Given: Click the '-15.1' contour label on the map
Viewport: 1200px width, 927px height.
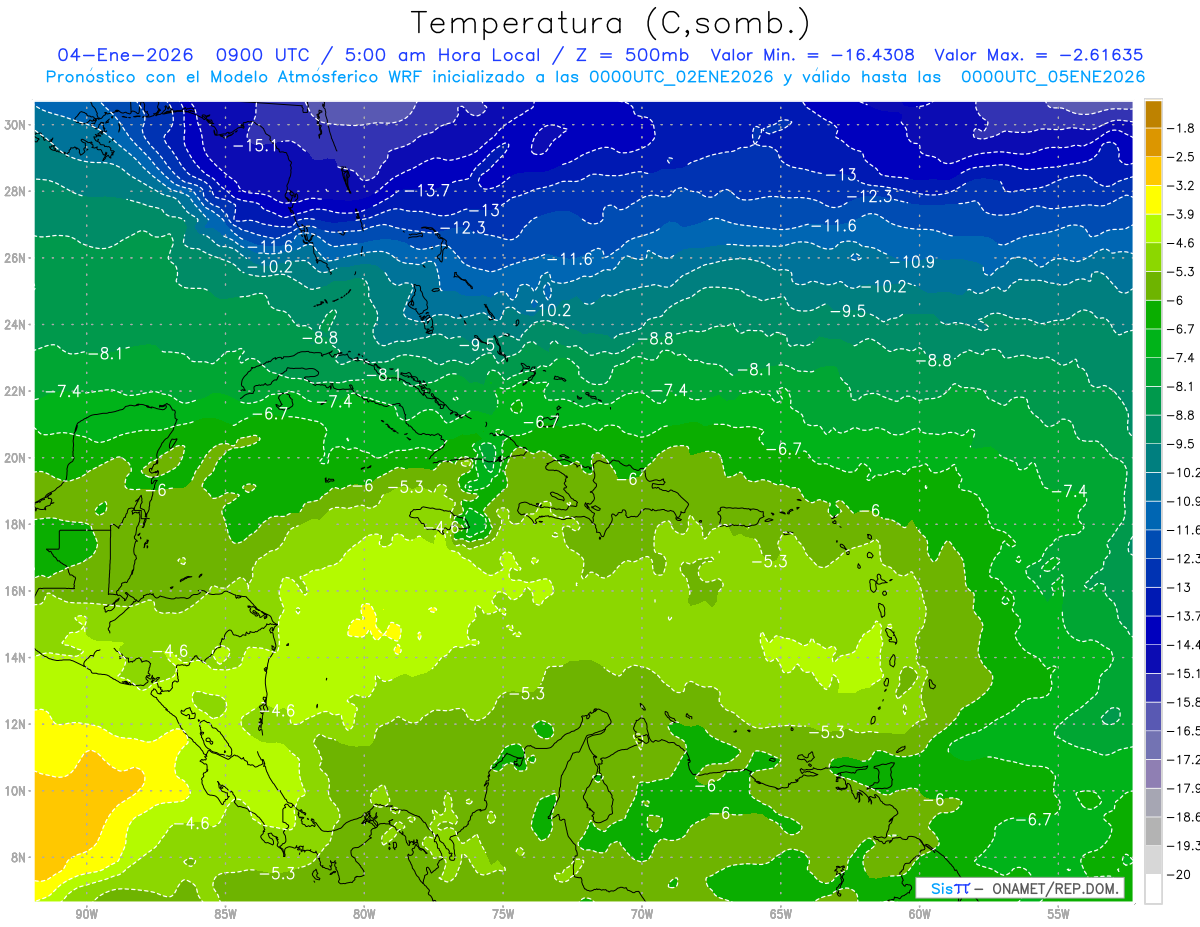Looking at the screenshot, I should coord(255,146).
